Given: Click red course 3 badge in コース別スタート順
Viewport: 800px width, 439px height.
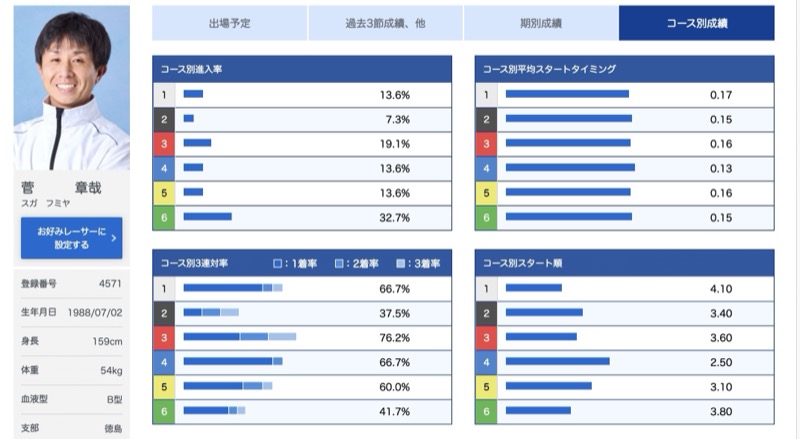Looking at the screenshot, I should click(x=486, y=337).
